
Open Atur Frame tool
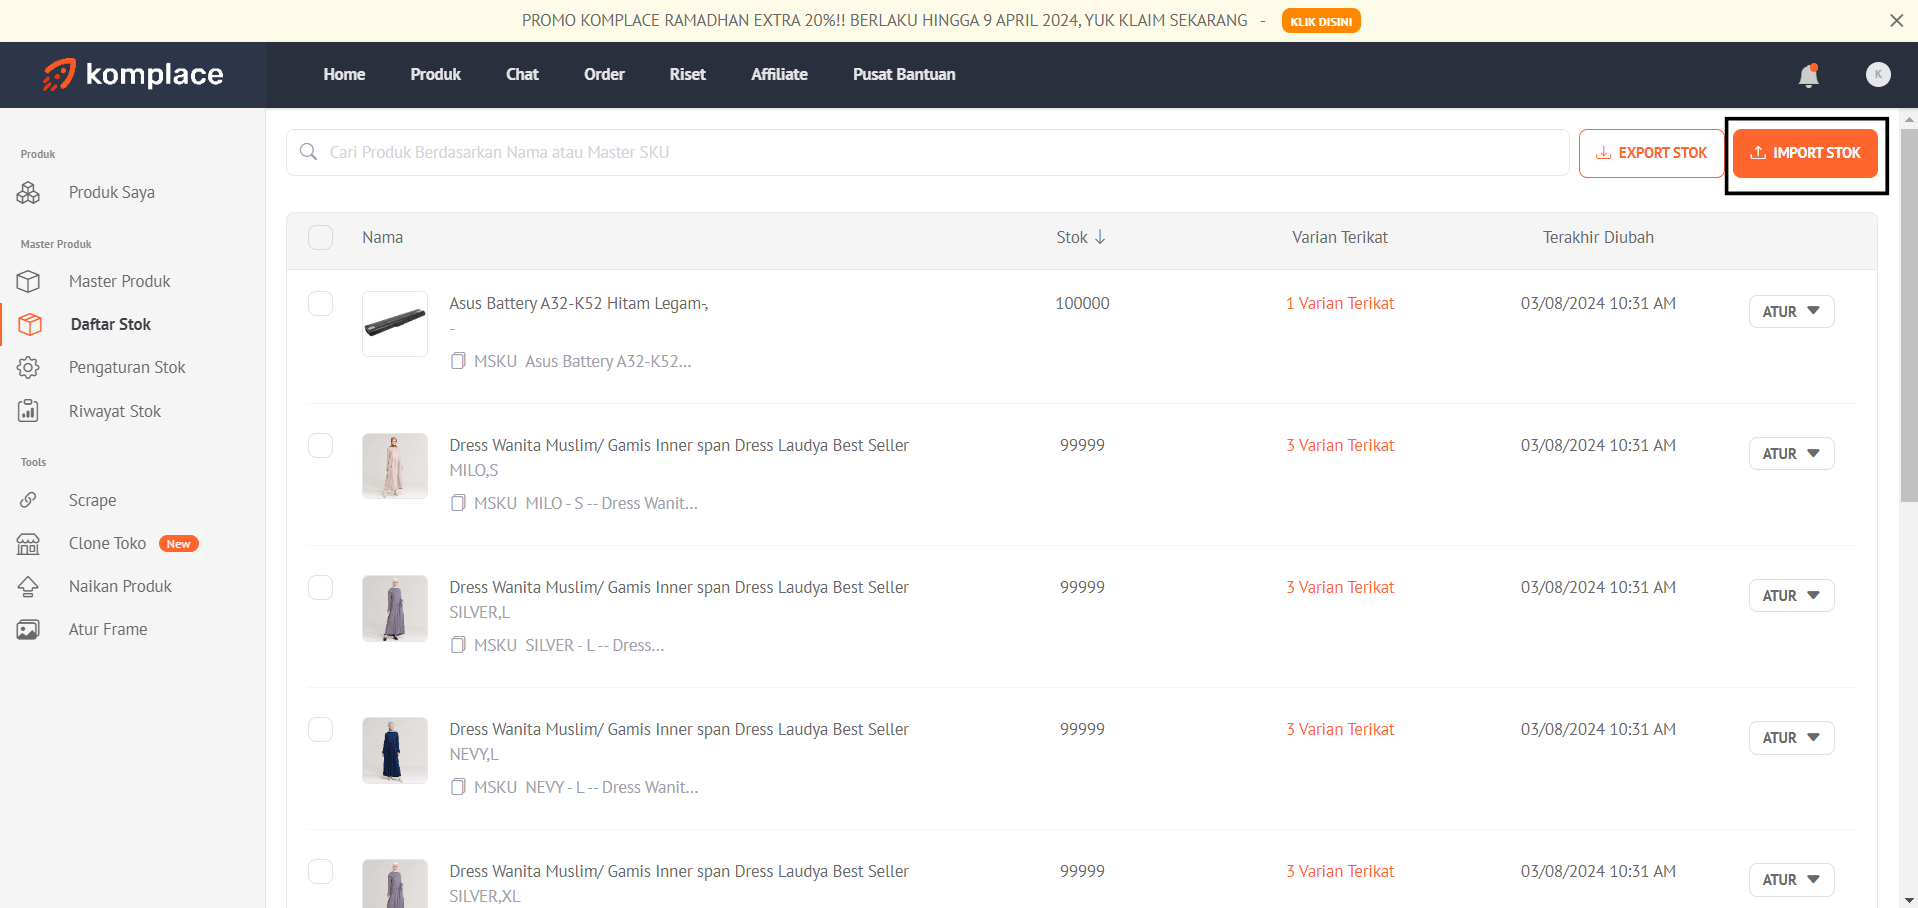(x=108, y=629)
